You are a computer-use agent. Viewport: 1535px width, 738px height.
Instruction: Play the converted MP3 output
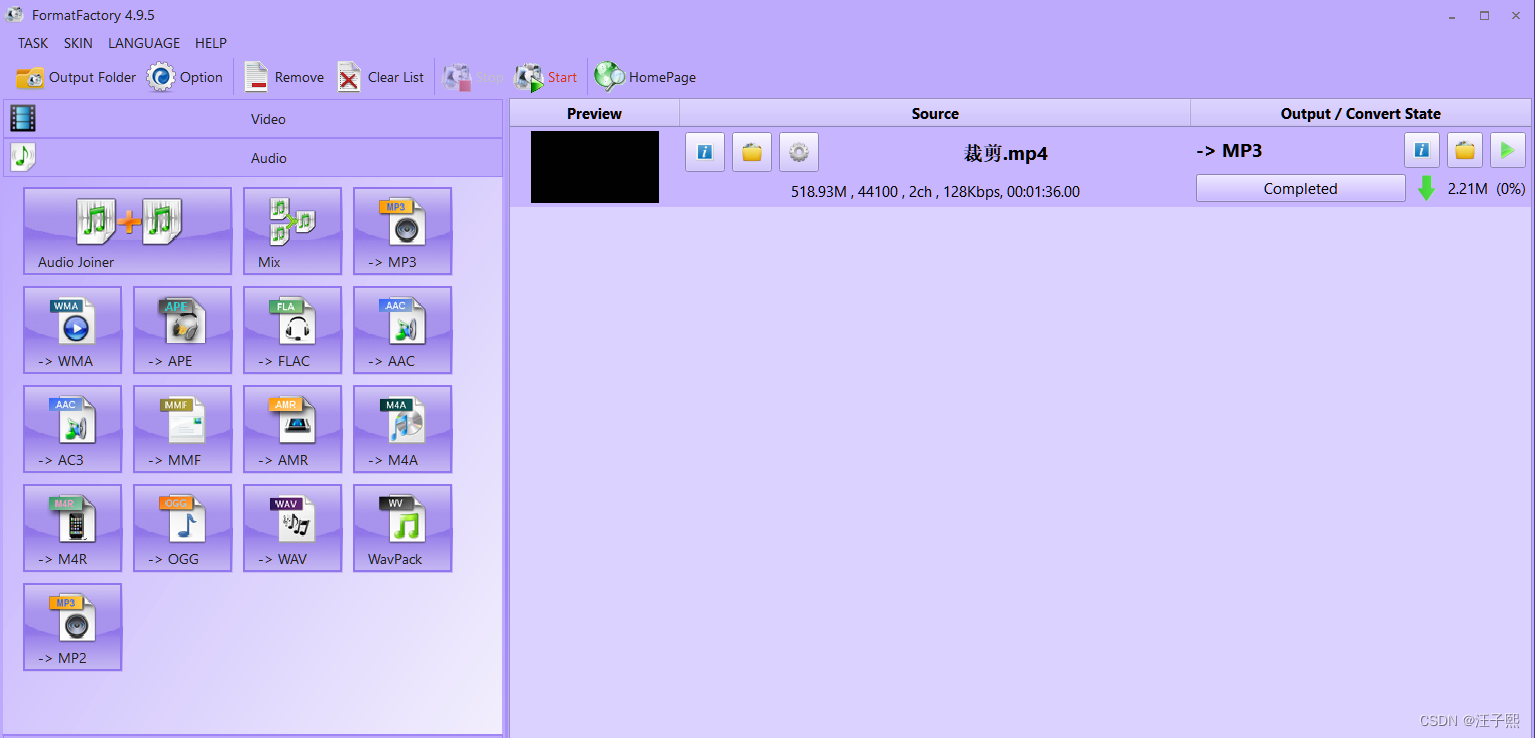point(1508,151)
